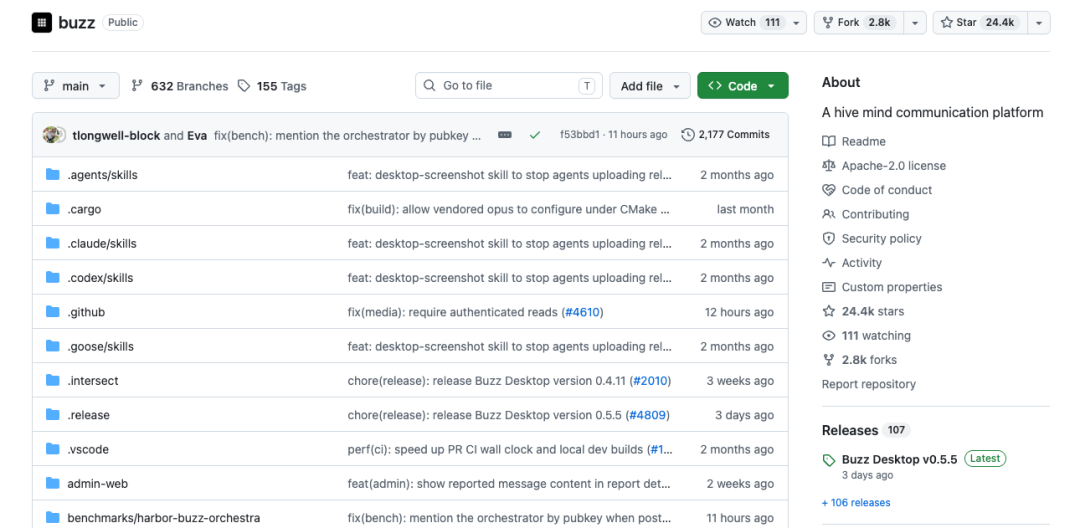
Task: Click the folder icon for .claude/skills
Action: point(52,243)
